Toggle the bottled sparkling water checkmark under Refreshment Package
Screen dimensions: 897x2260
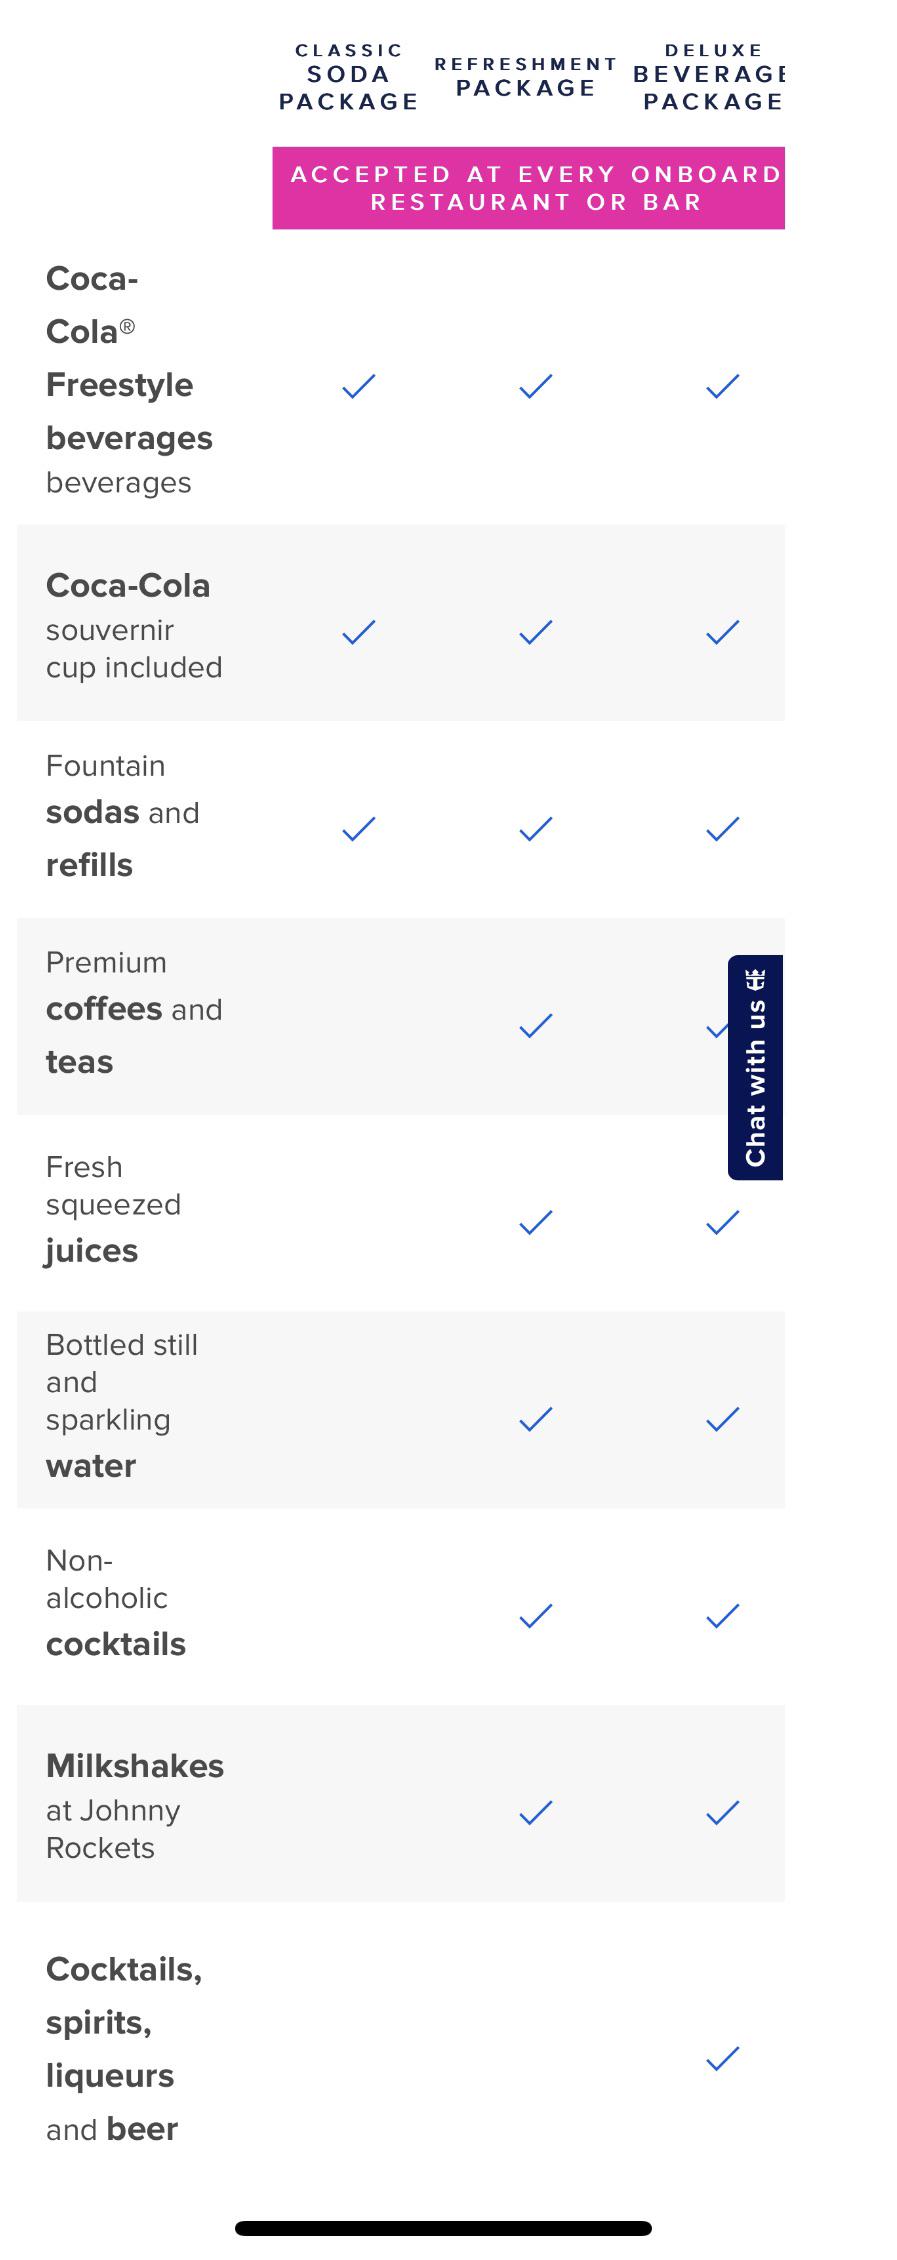click(536, 1416)
